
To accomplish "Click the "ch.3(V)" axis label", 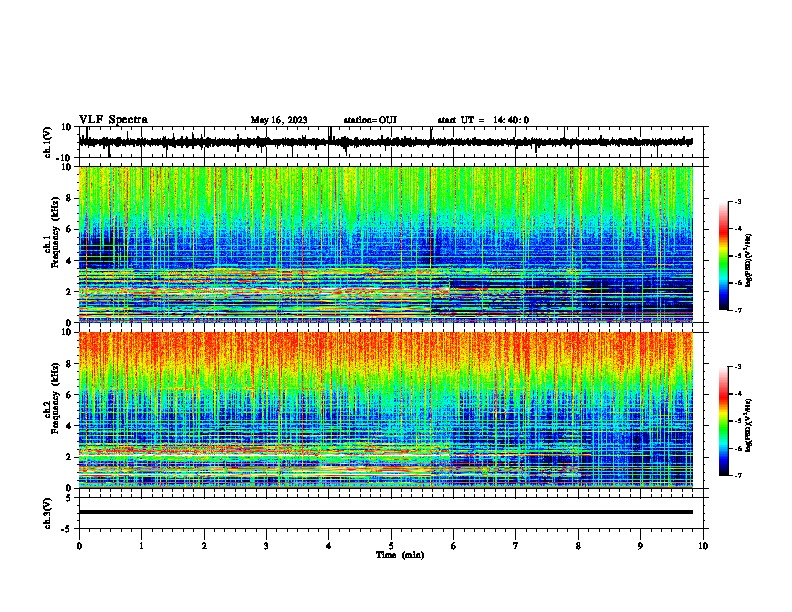I will tap(48, 514).
